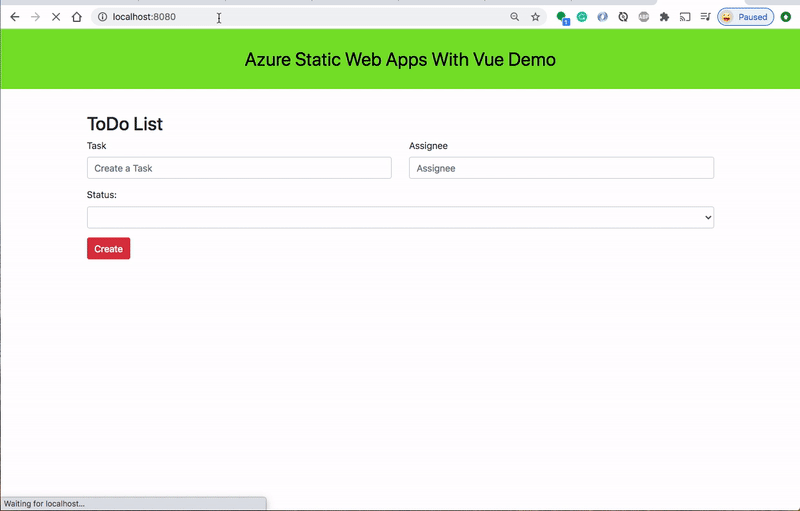Click the green update indicator at the toolbar's right end
The image size is (800, 511).
pos(786,17)
